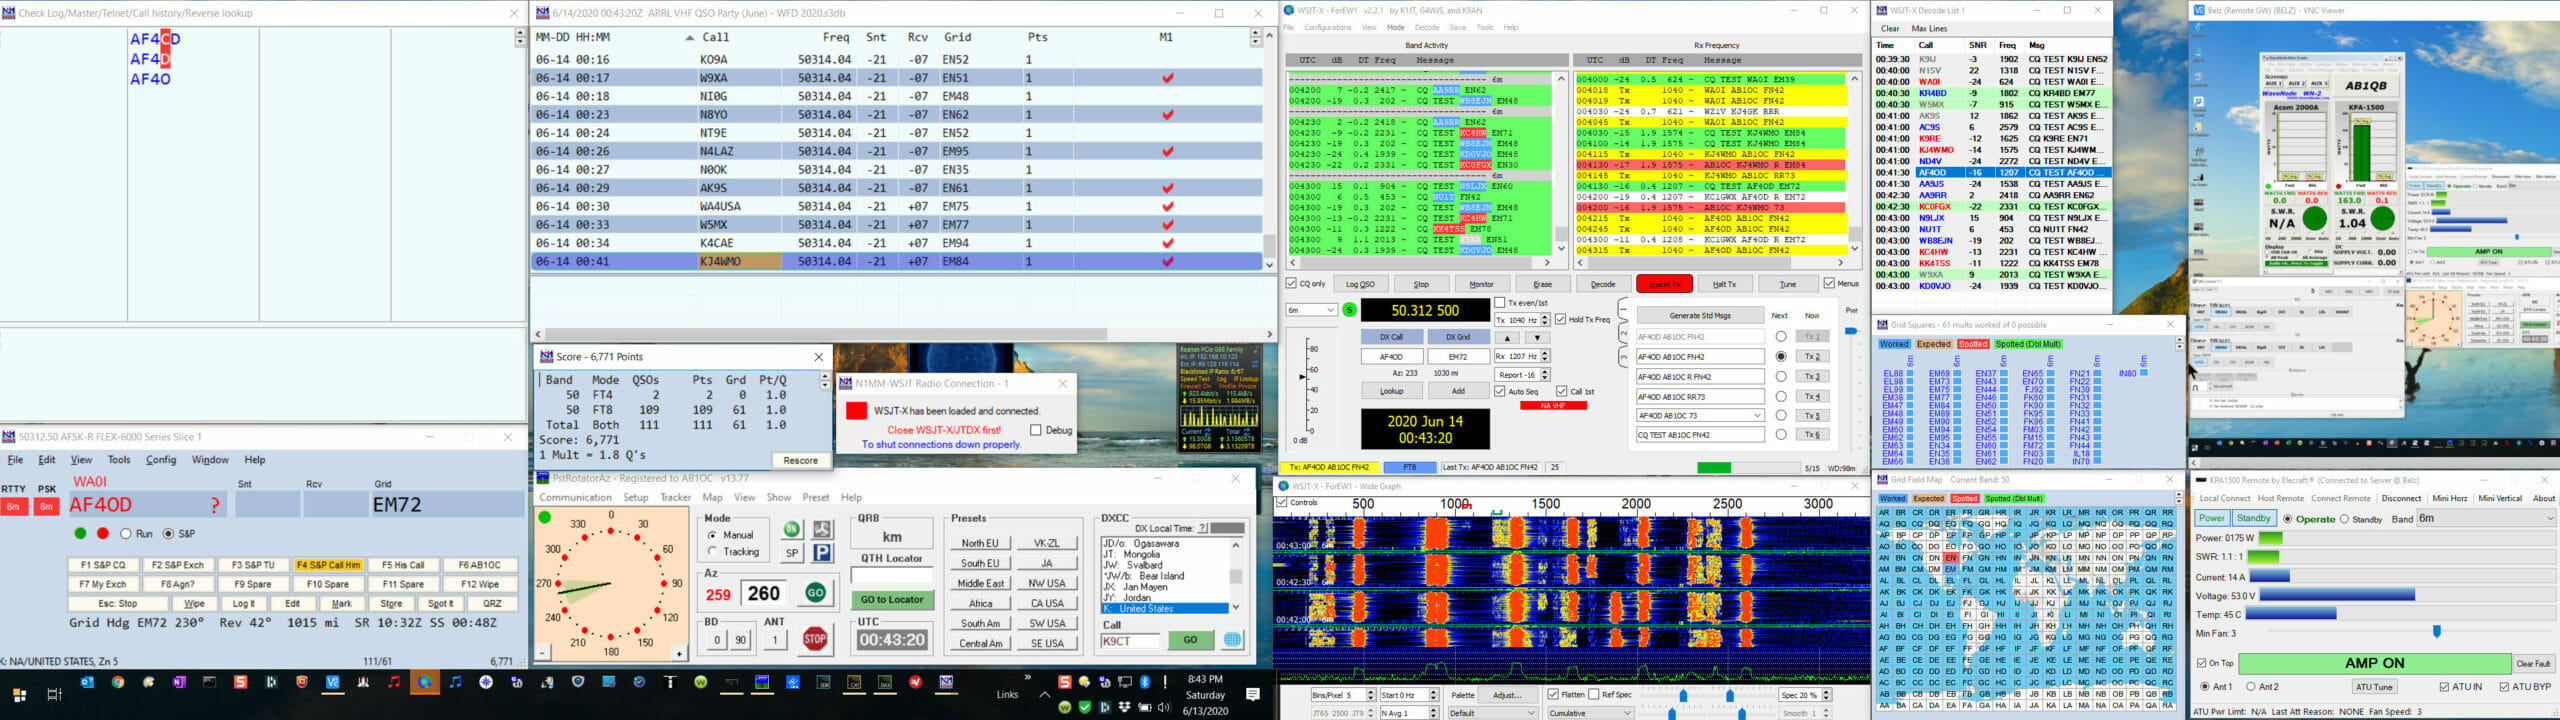Select the Run radio button in N1MM
This screenshot has height=720, width=2560.
(x=126, y=533)
